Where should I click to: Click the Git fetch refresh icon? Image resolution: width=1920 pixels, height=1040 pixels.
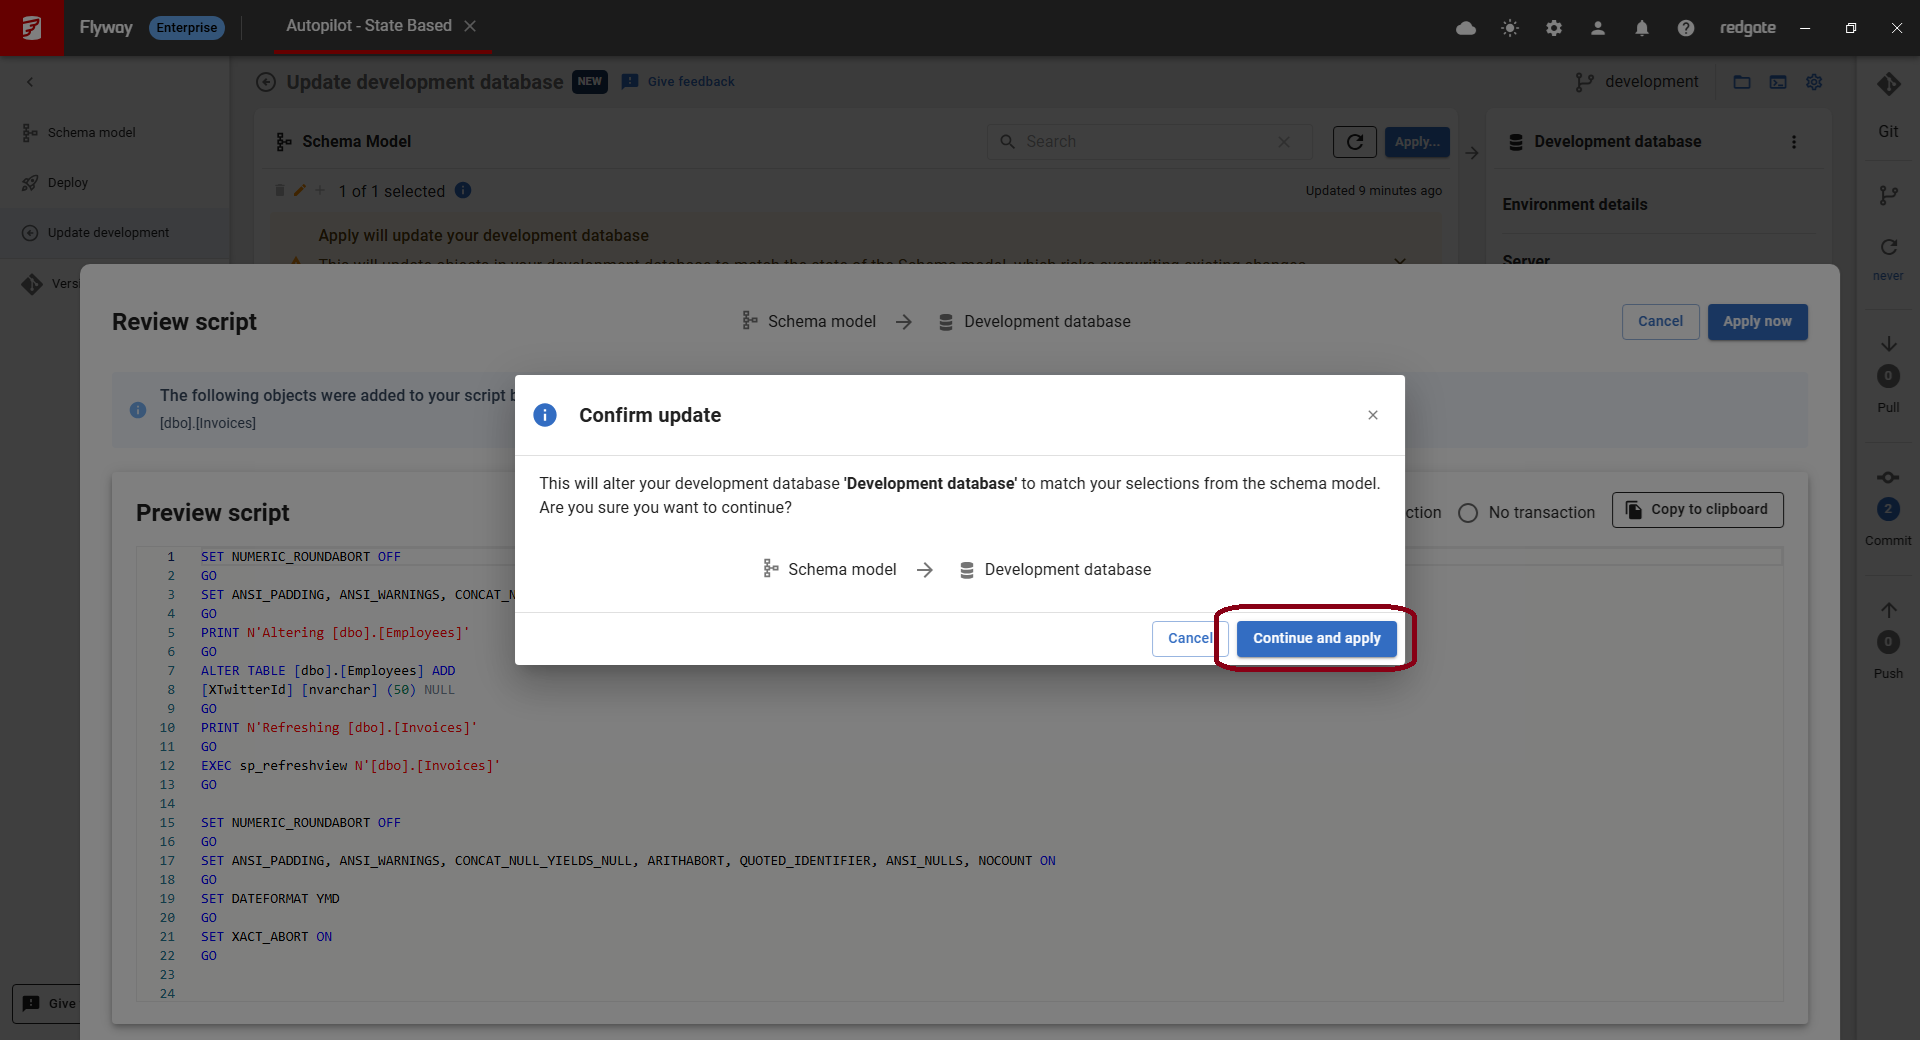[x=1888, y=247]
